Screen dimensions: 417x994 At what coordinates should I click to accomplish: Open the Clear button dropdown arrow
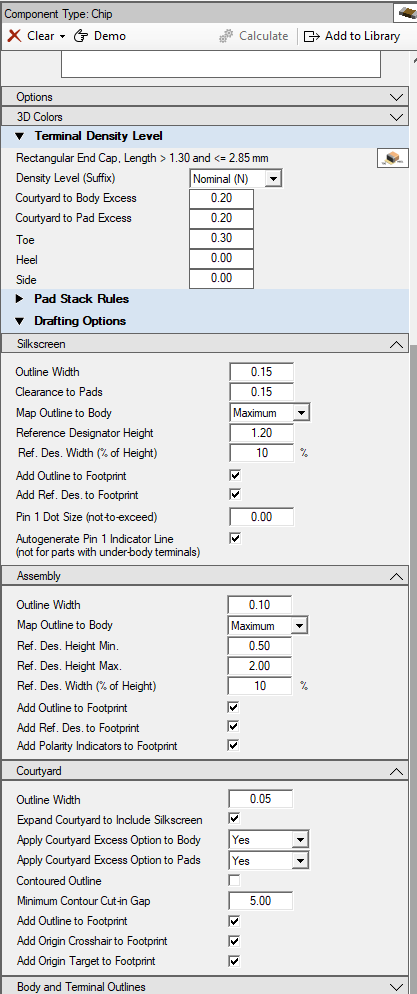[x=62, y=37]
